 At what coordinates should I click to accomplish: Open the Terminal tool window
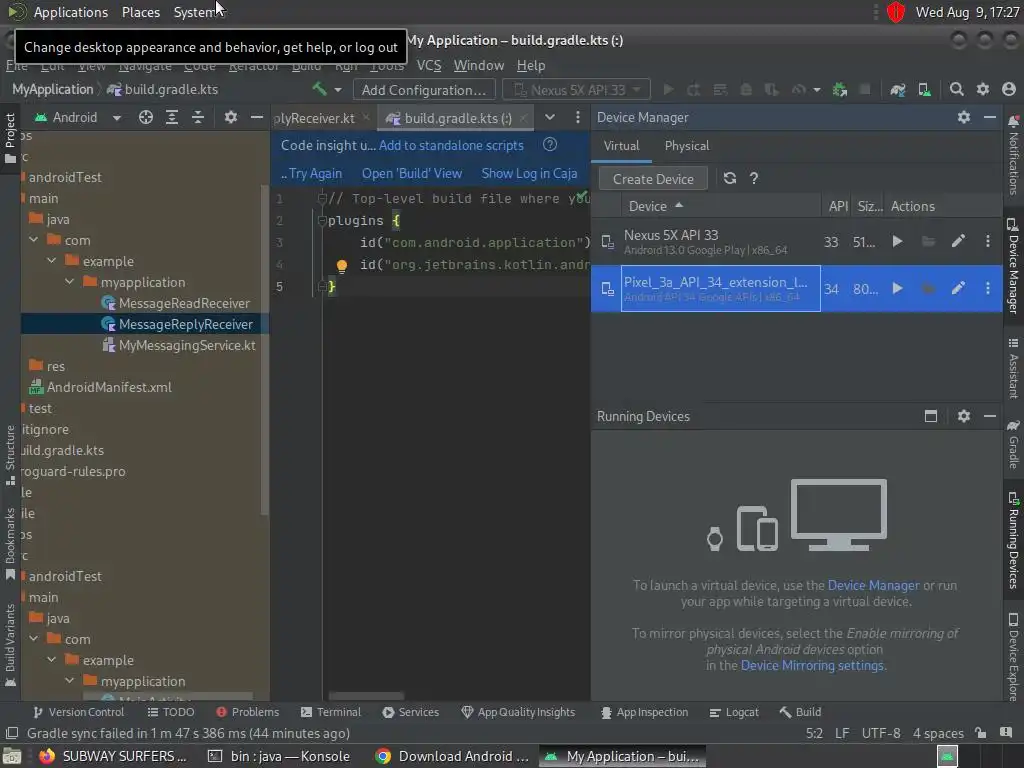point(330,712)
